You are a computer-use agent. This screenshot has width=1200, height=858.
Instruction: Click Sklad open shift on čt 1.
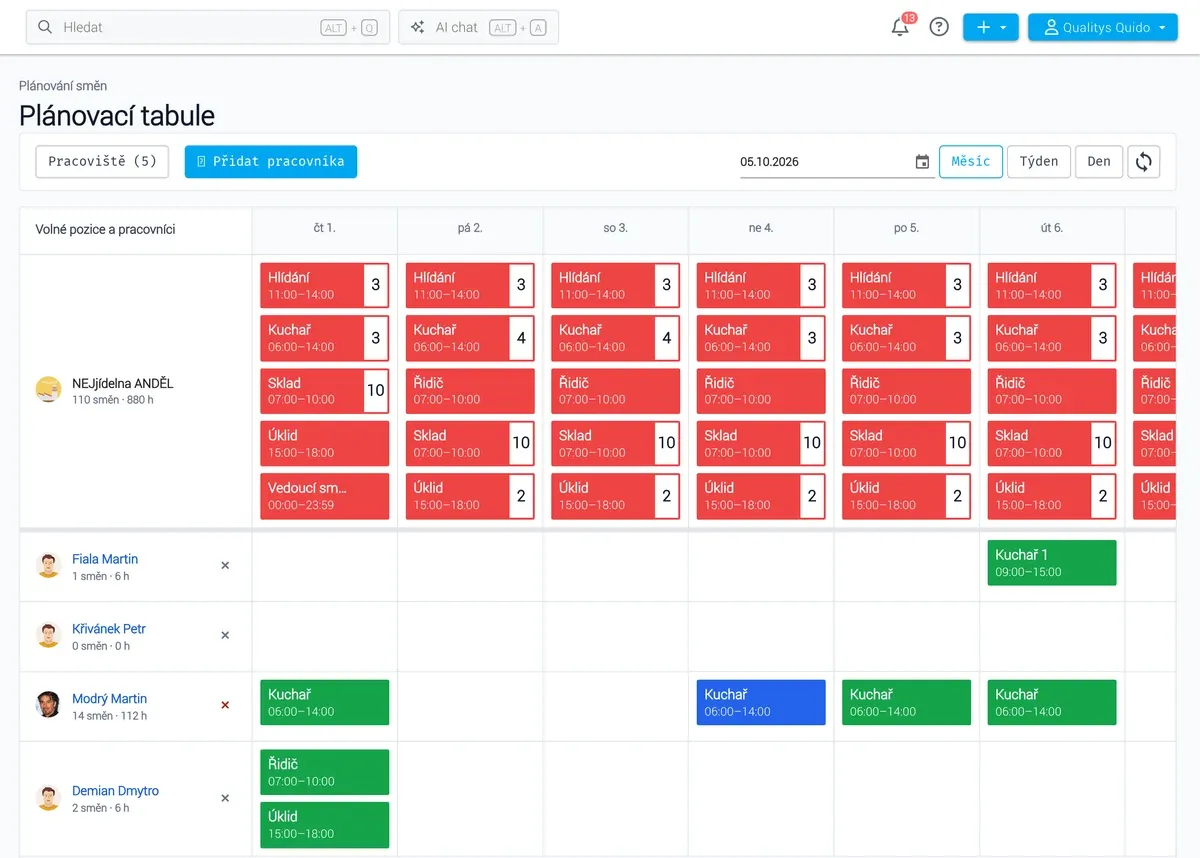pos(325,391)
